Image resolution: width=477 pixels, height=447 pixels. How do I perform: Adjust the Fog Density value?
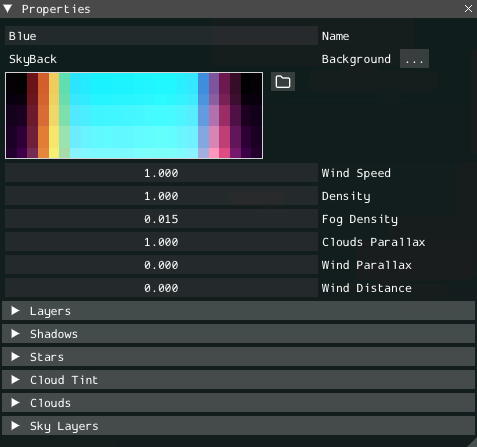(x=161, y=219)
